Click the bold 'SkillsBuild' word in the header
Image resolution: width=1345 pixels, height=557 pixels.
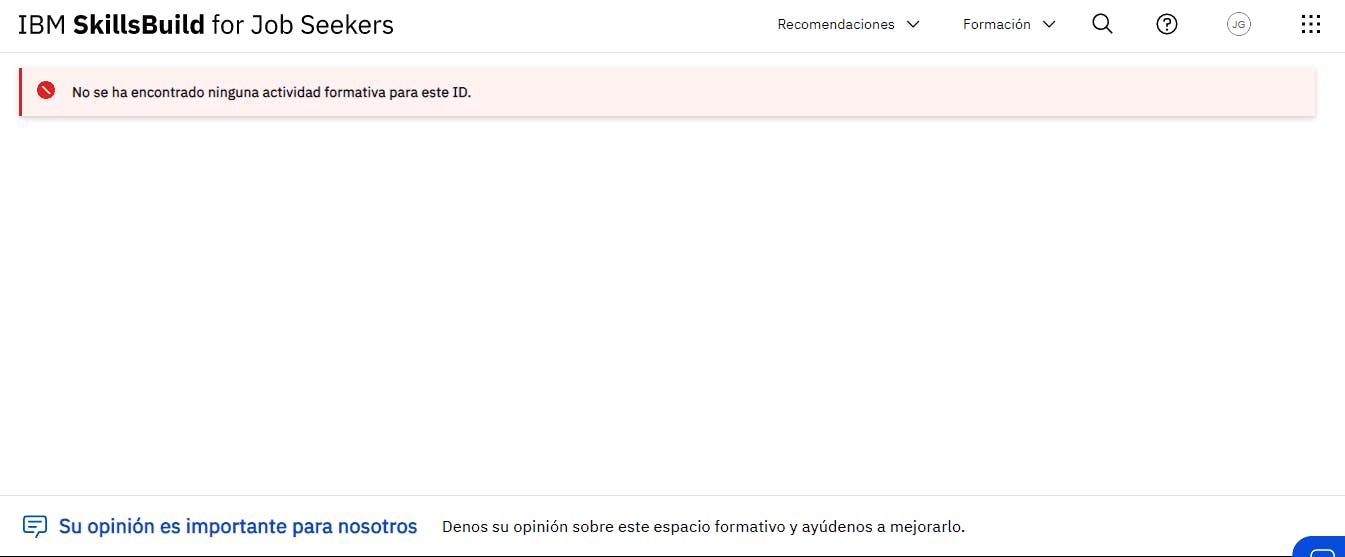[139, 25]
